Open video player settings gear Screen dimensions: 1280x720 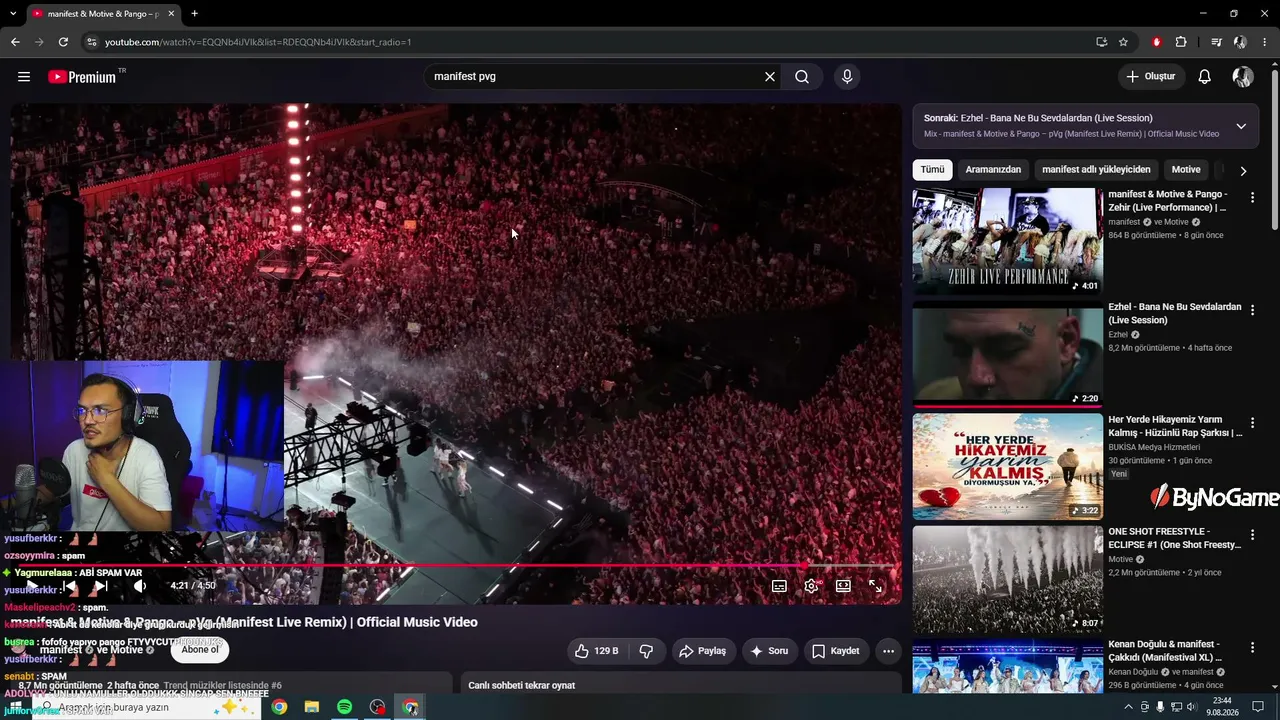811,586
